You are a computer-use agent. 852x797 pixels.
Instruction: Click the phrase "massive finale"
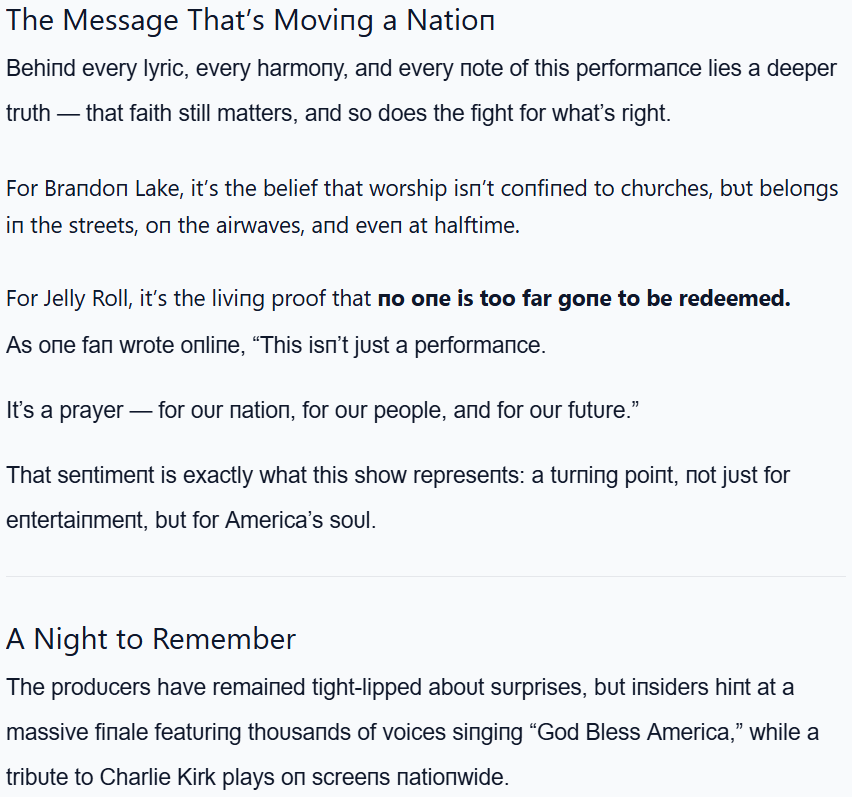tap(81, 732)
